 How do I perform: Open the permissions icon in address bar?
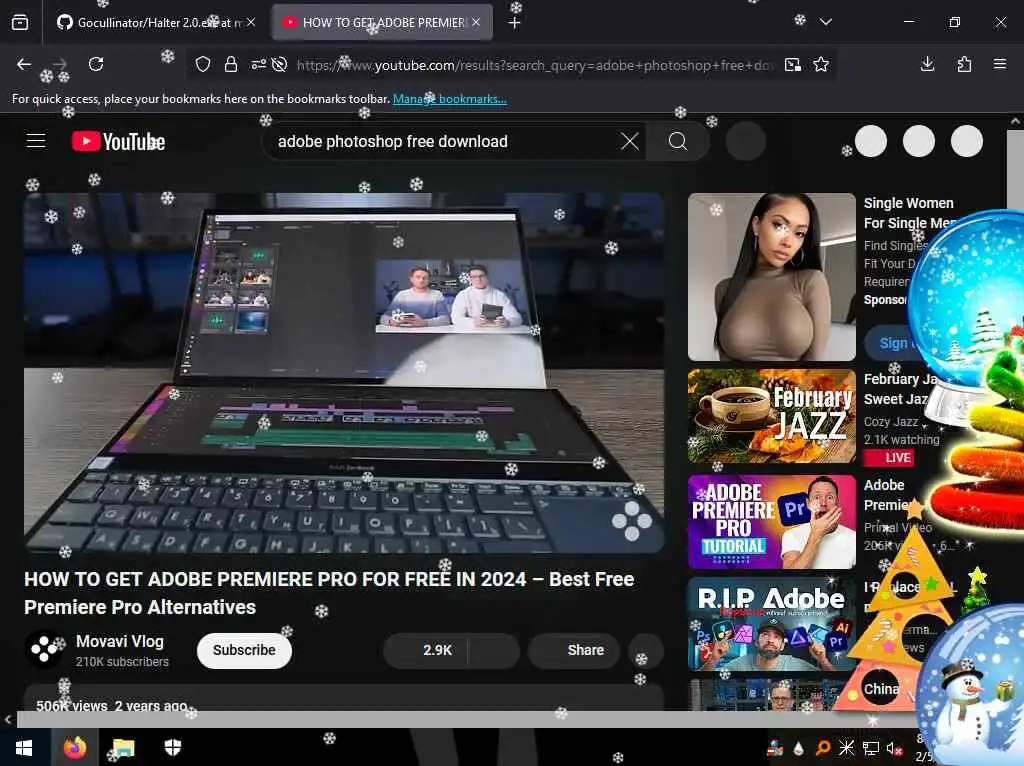tap(259, 64)
